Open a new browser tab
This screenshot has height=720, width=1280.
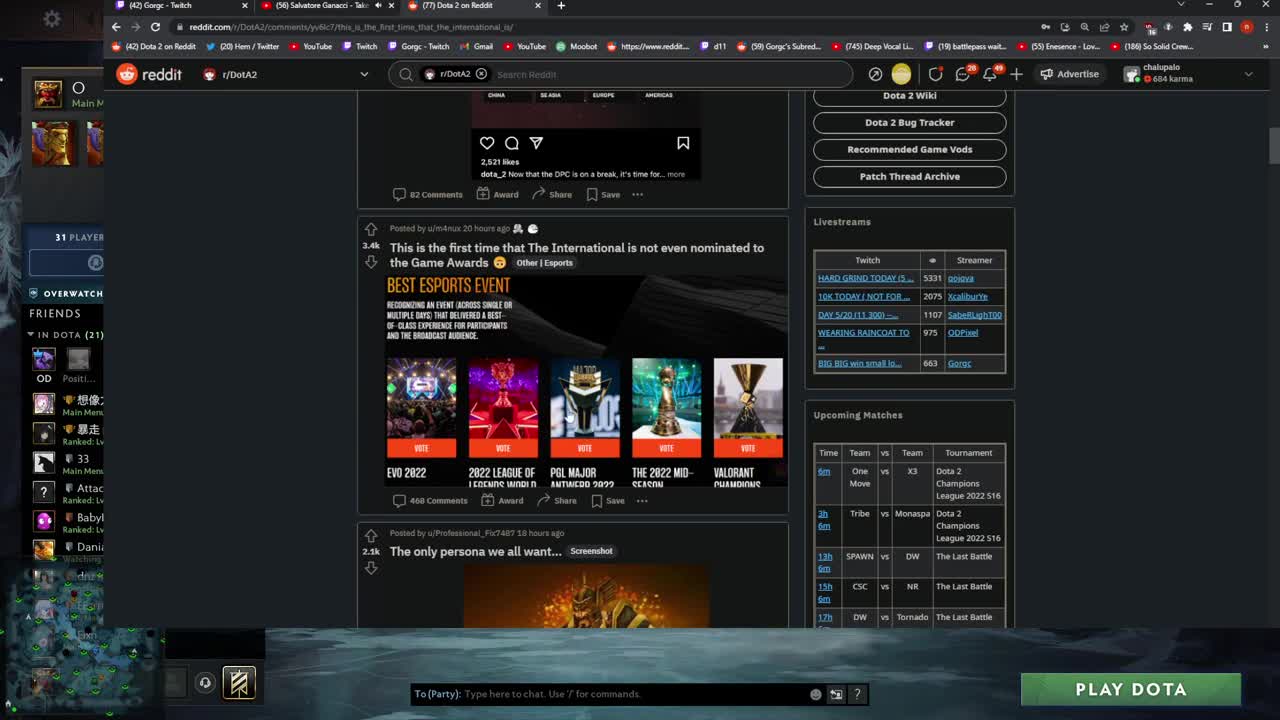pyautogui.click(x=561, y=6)
